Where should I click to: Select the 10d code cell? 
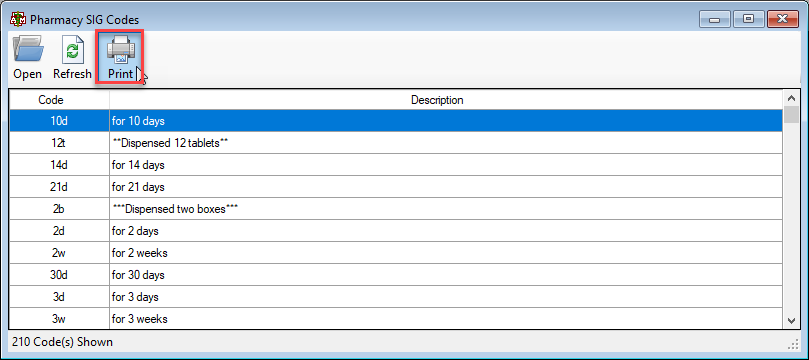click(x=59, y=122)
